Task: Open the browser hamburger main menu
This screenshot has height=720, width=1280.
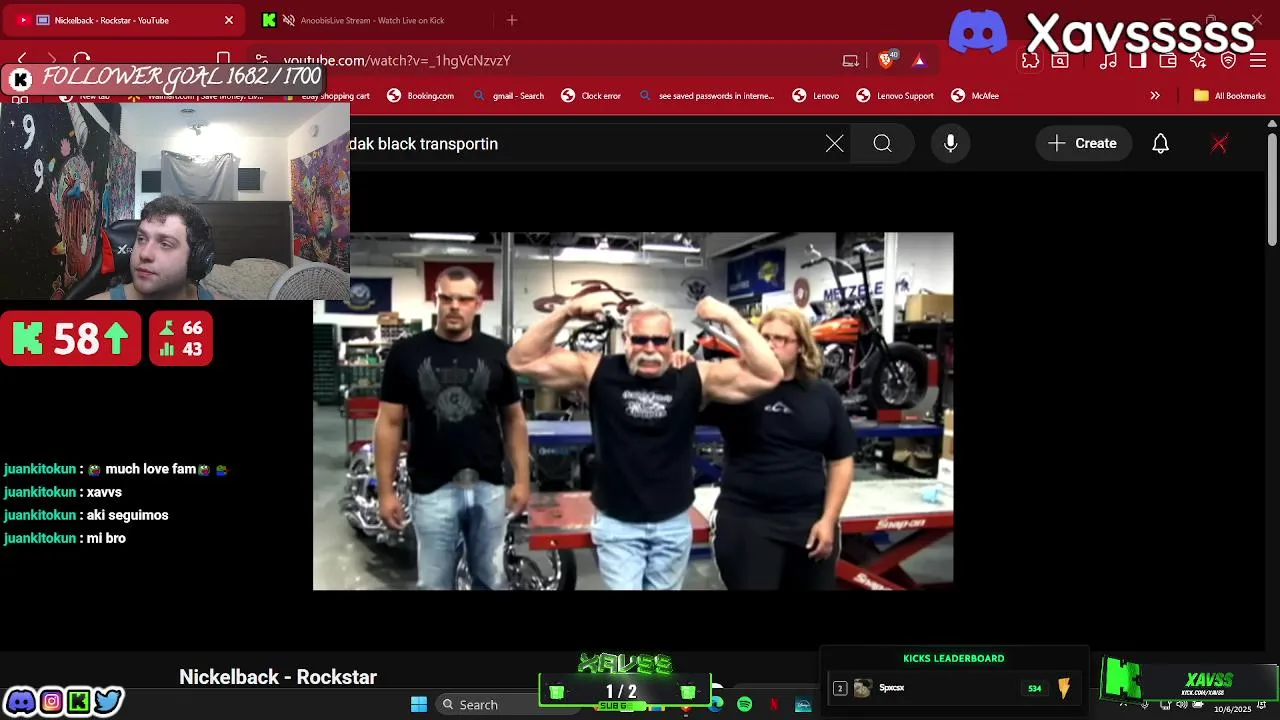Action: (1259, 61)
